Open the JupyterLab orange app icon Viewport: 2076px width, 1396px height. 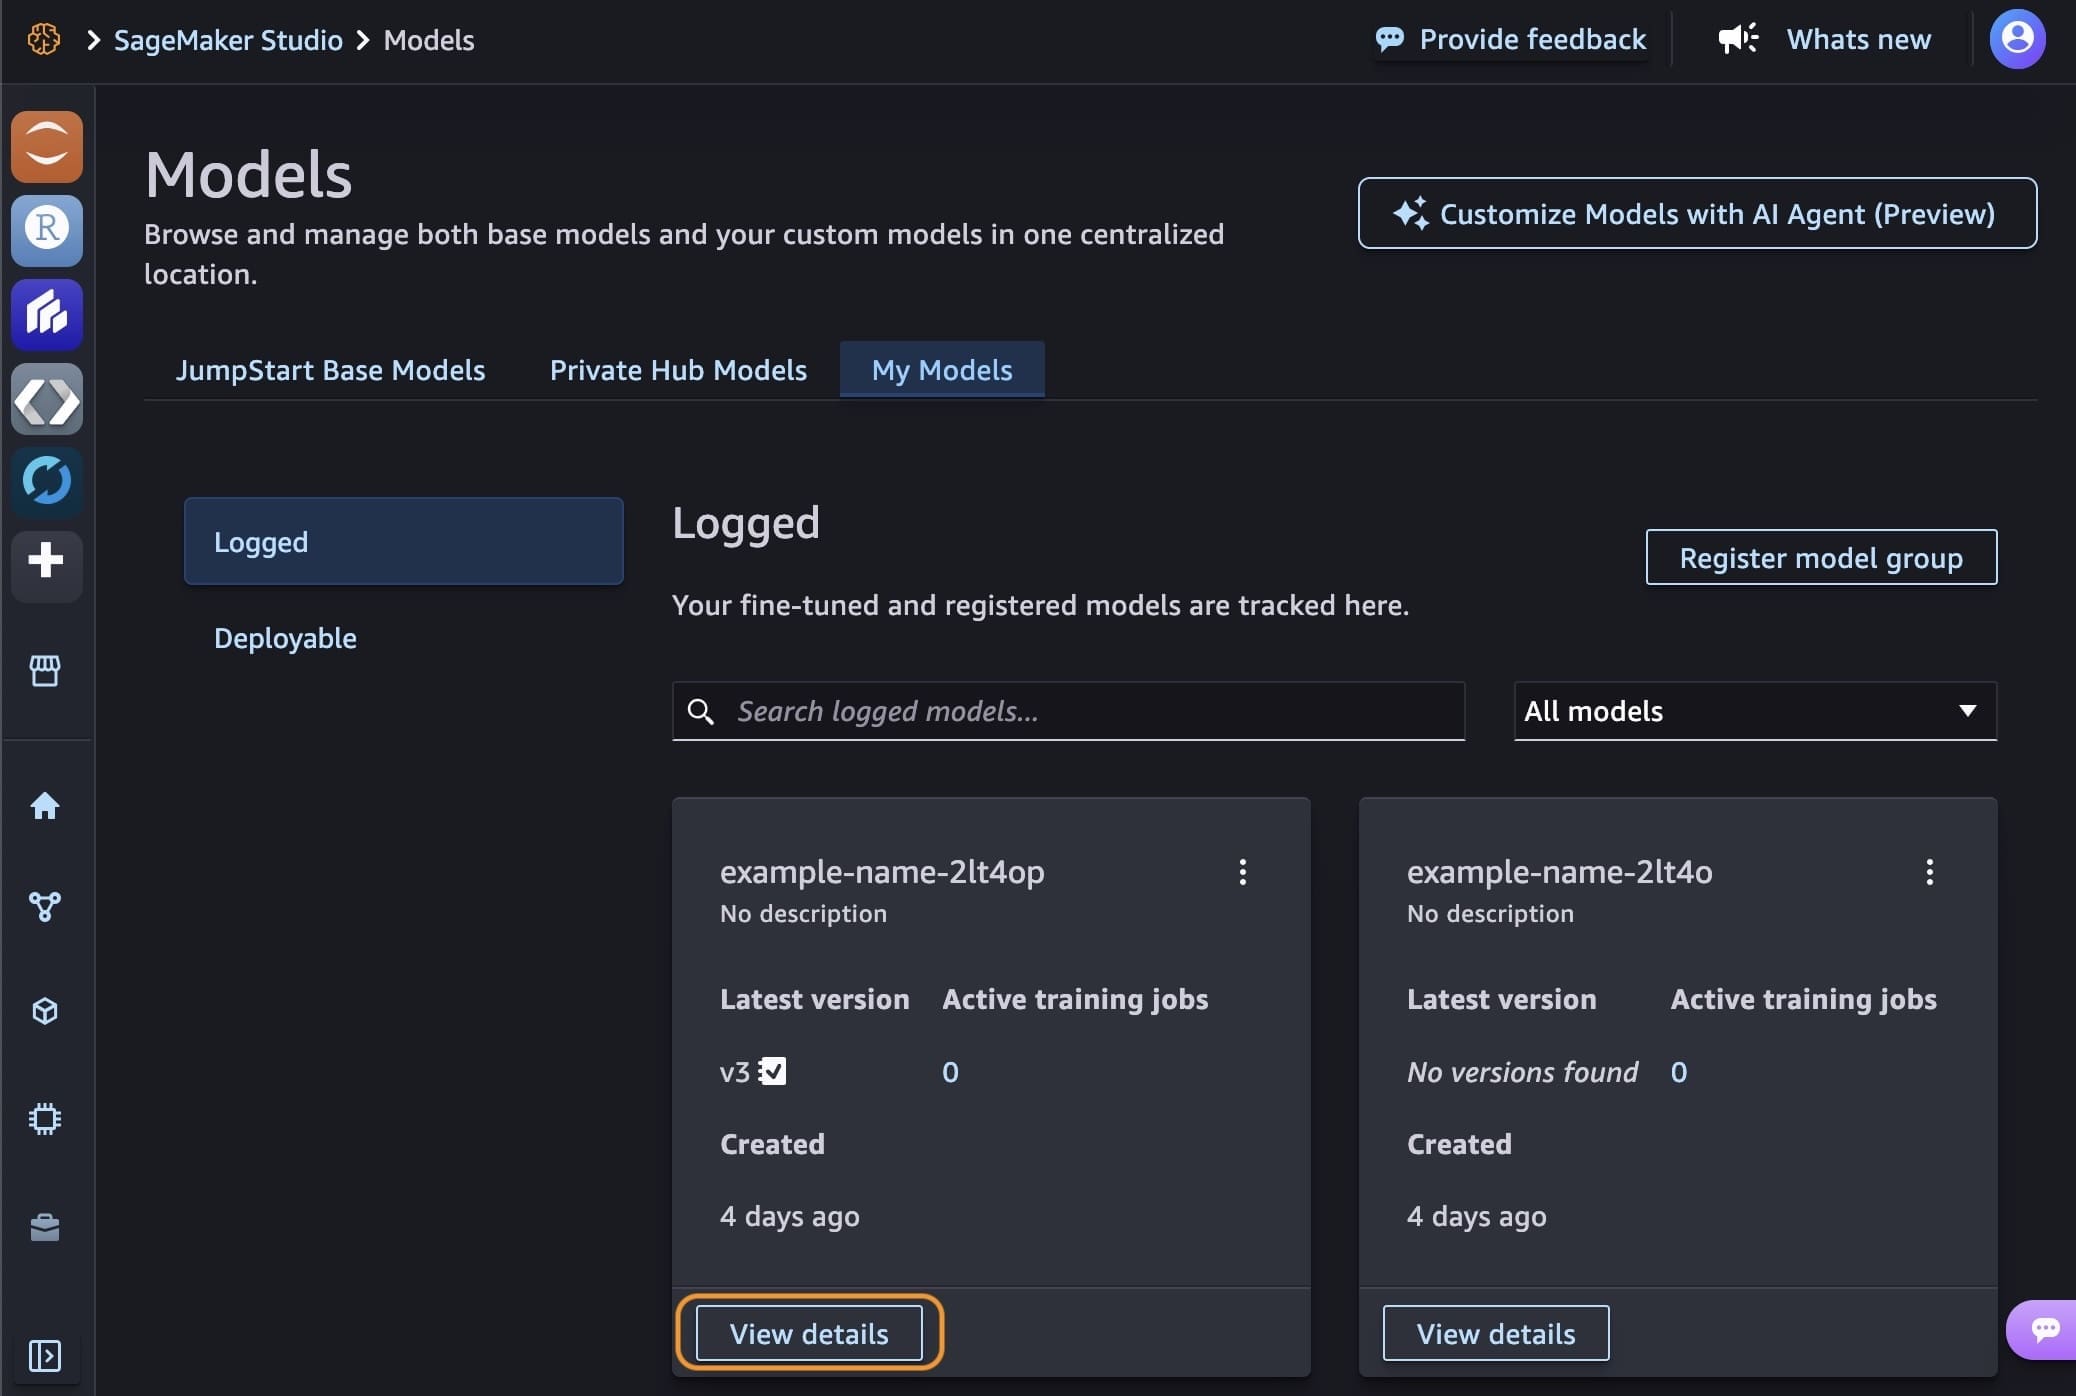[x=46, y=147]
